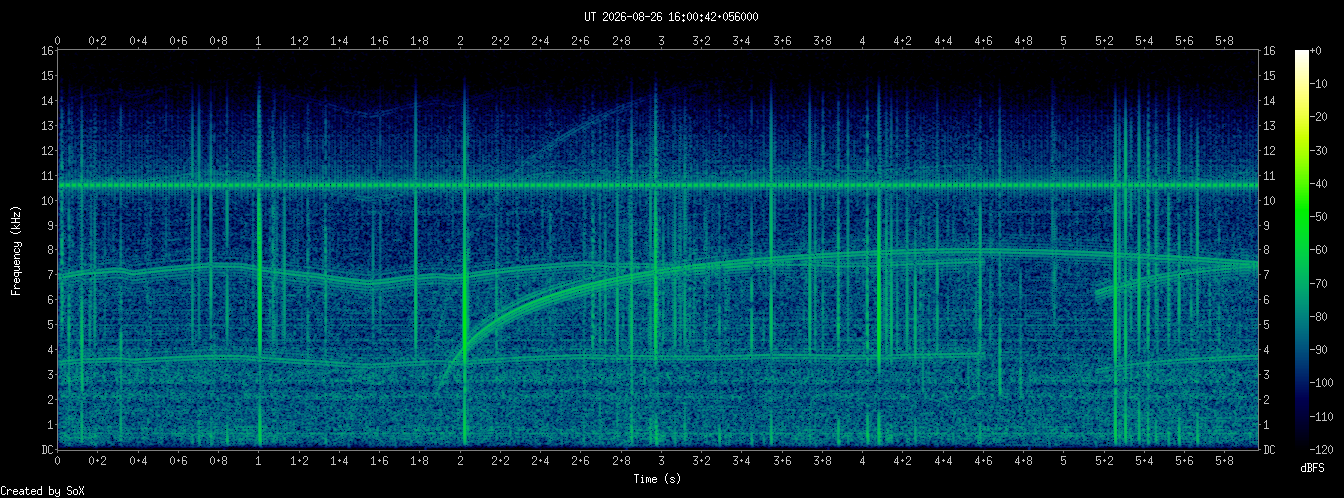
Task: Click the Created by SoX credit text
Action: pos(35,490)
